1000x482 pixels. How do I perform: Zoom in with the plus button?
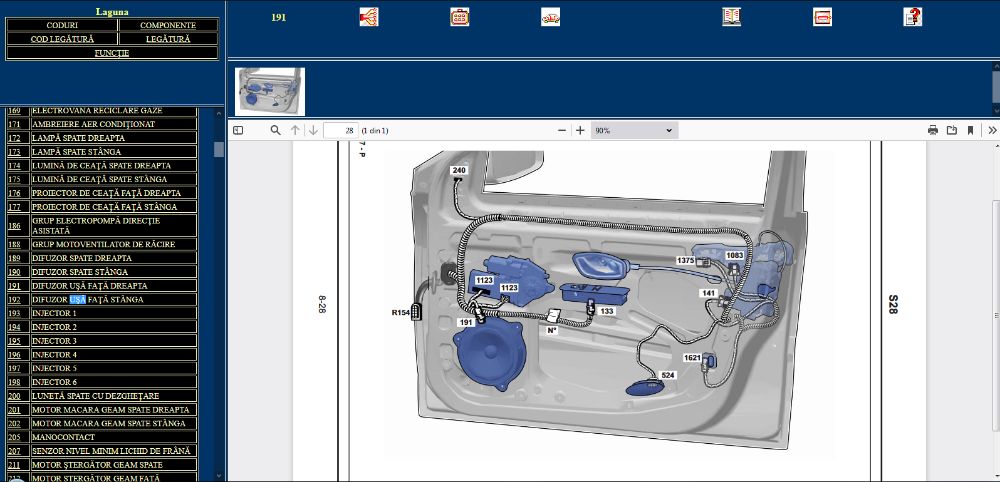(580, 130)
